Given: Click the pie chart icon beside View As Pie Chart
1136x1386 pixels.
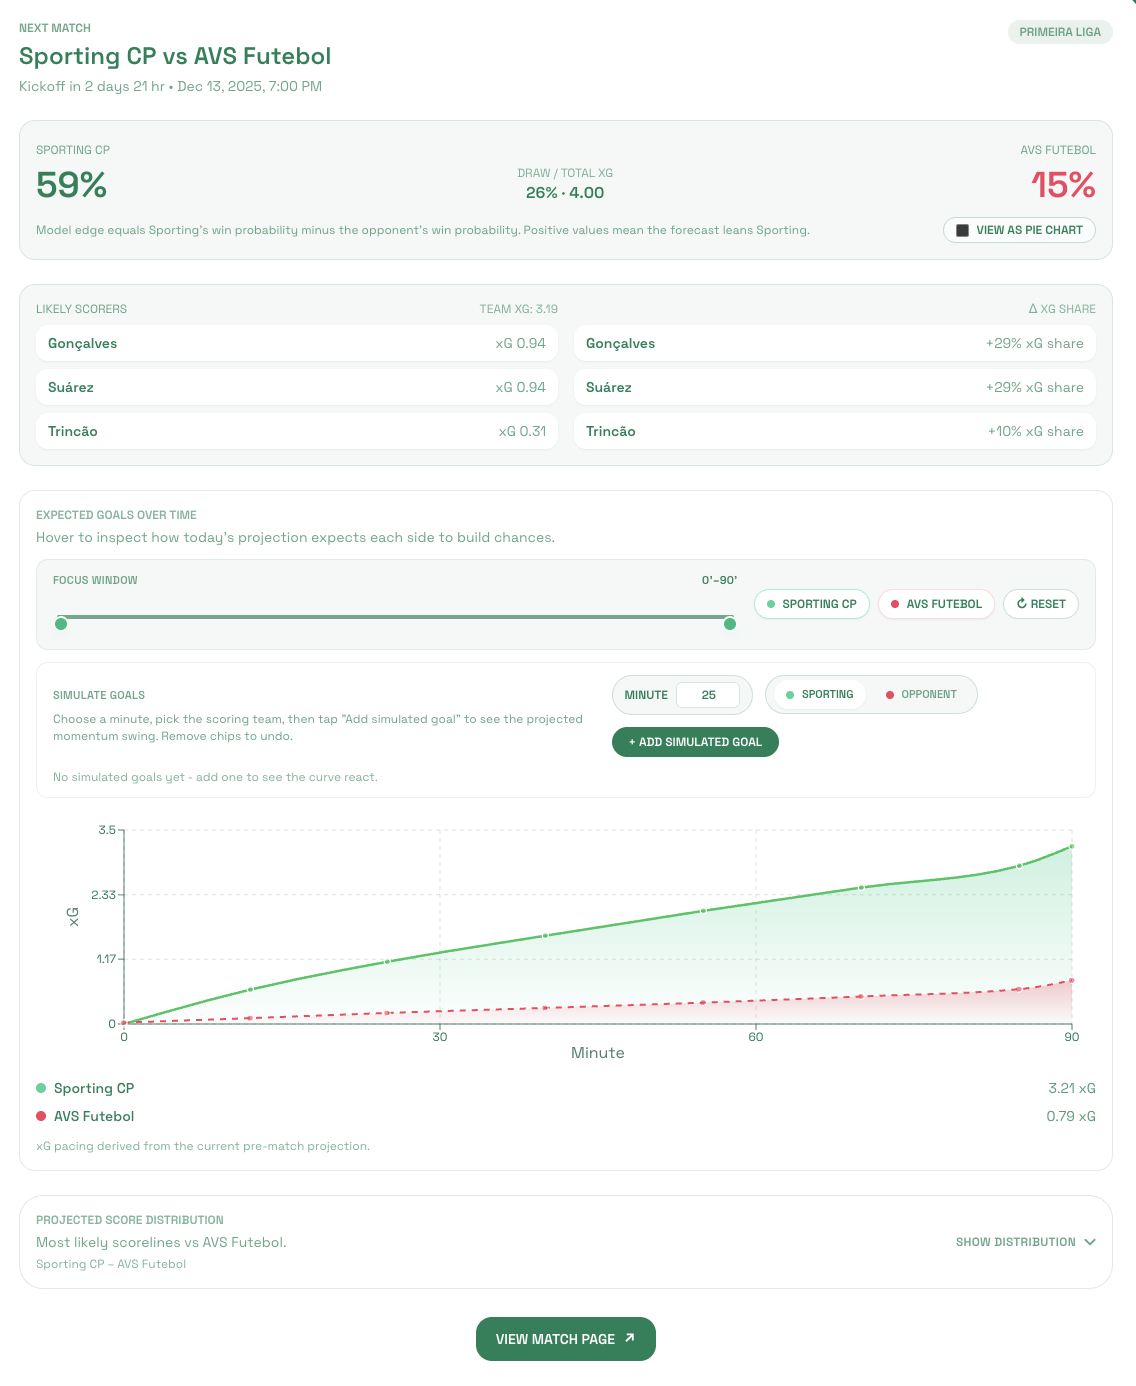Looking at the screenshot, I should [963, 230].
